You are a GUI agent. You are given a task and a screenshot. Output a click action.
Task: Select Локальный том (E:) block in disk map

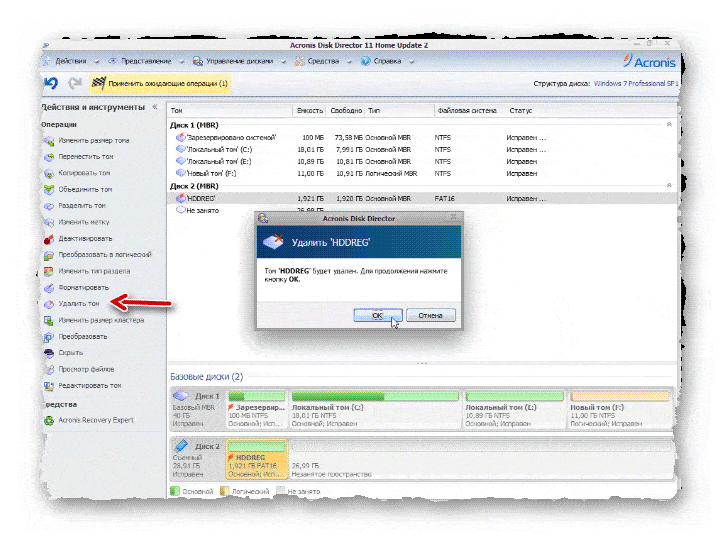coord(515,409)
